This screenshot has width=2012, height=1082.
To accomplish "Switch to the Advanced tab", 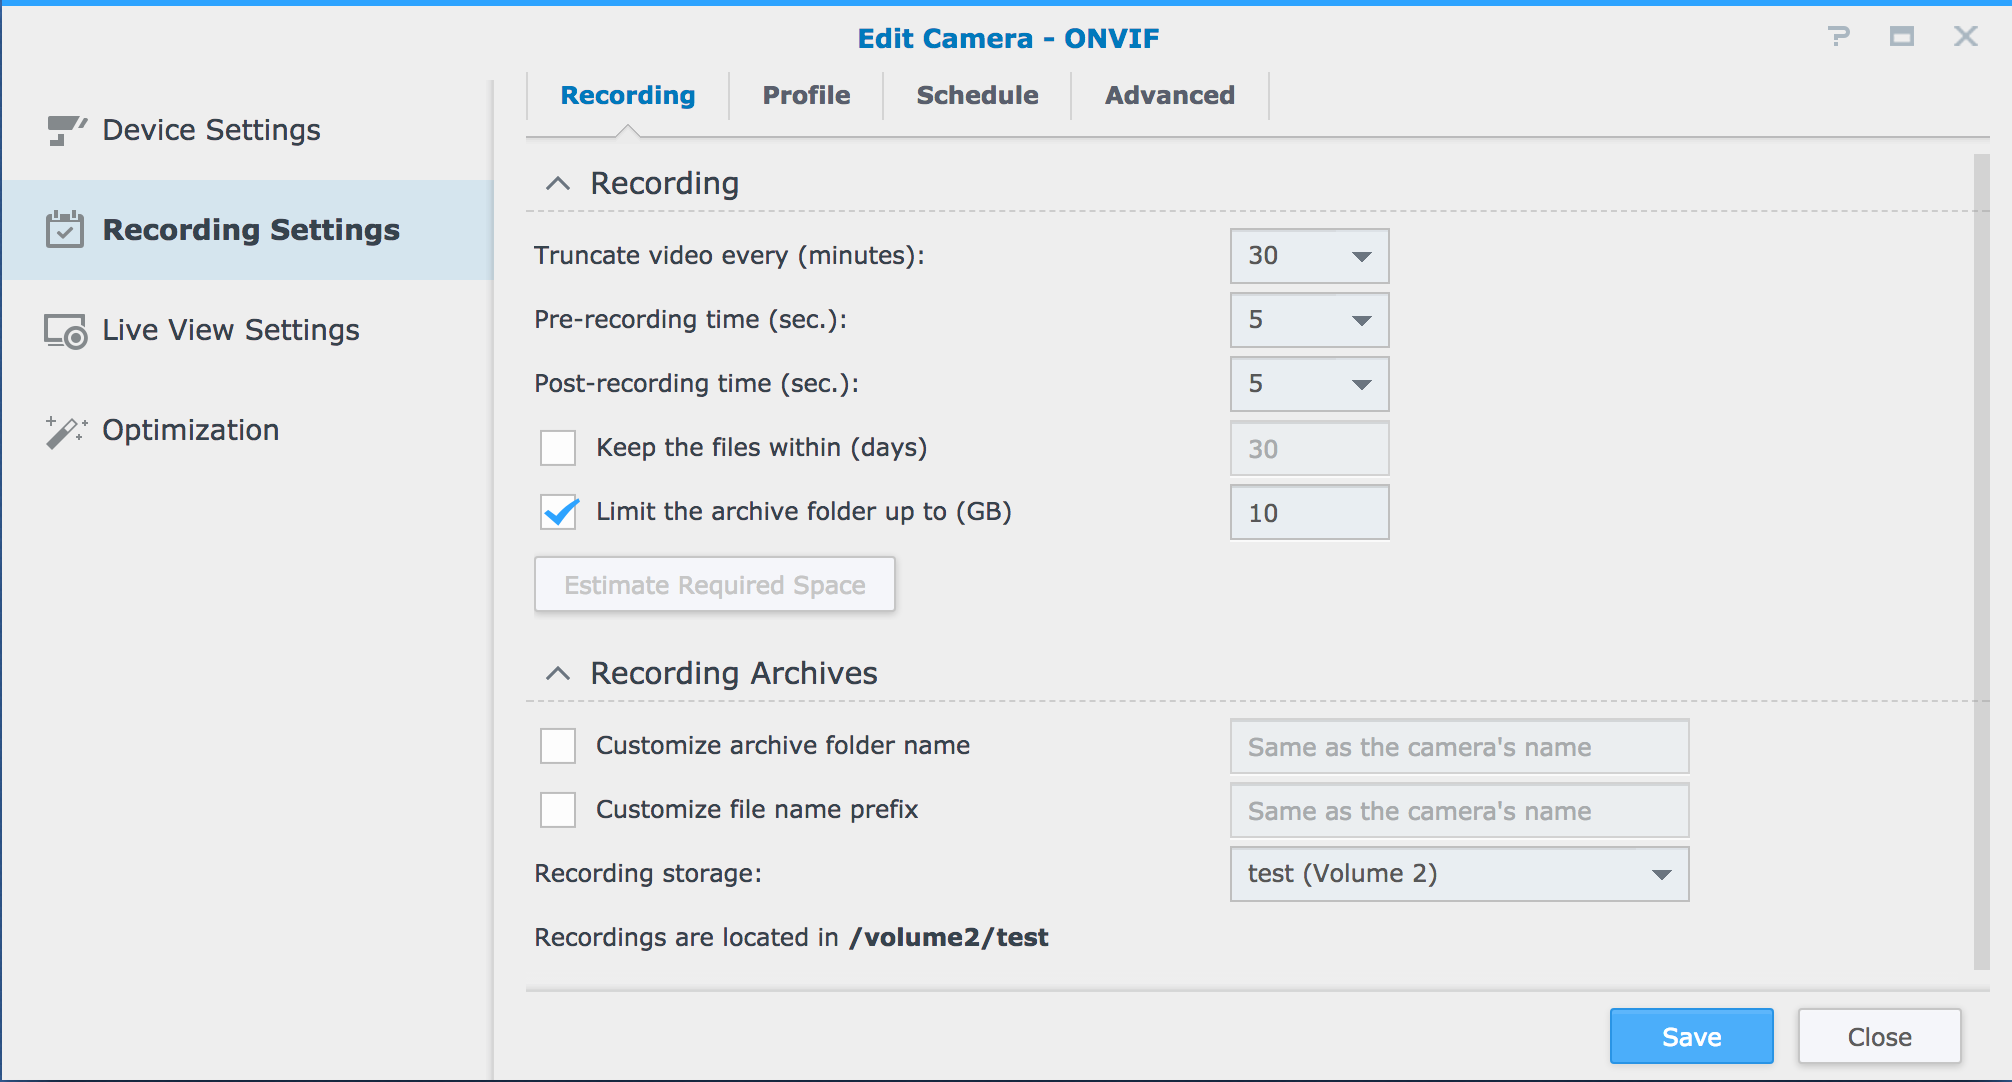I will (x=1169, y=96).
